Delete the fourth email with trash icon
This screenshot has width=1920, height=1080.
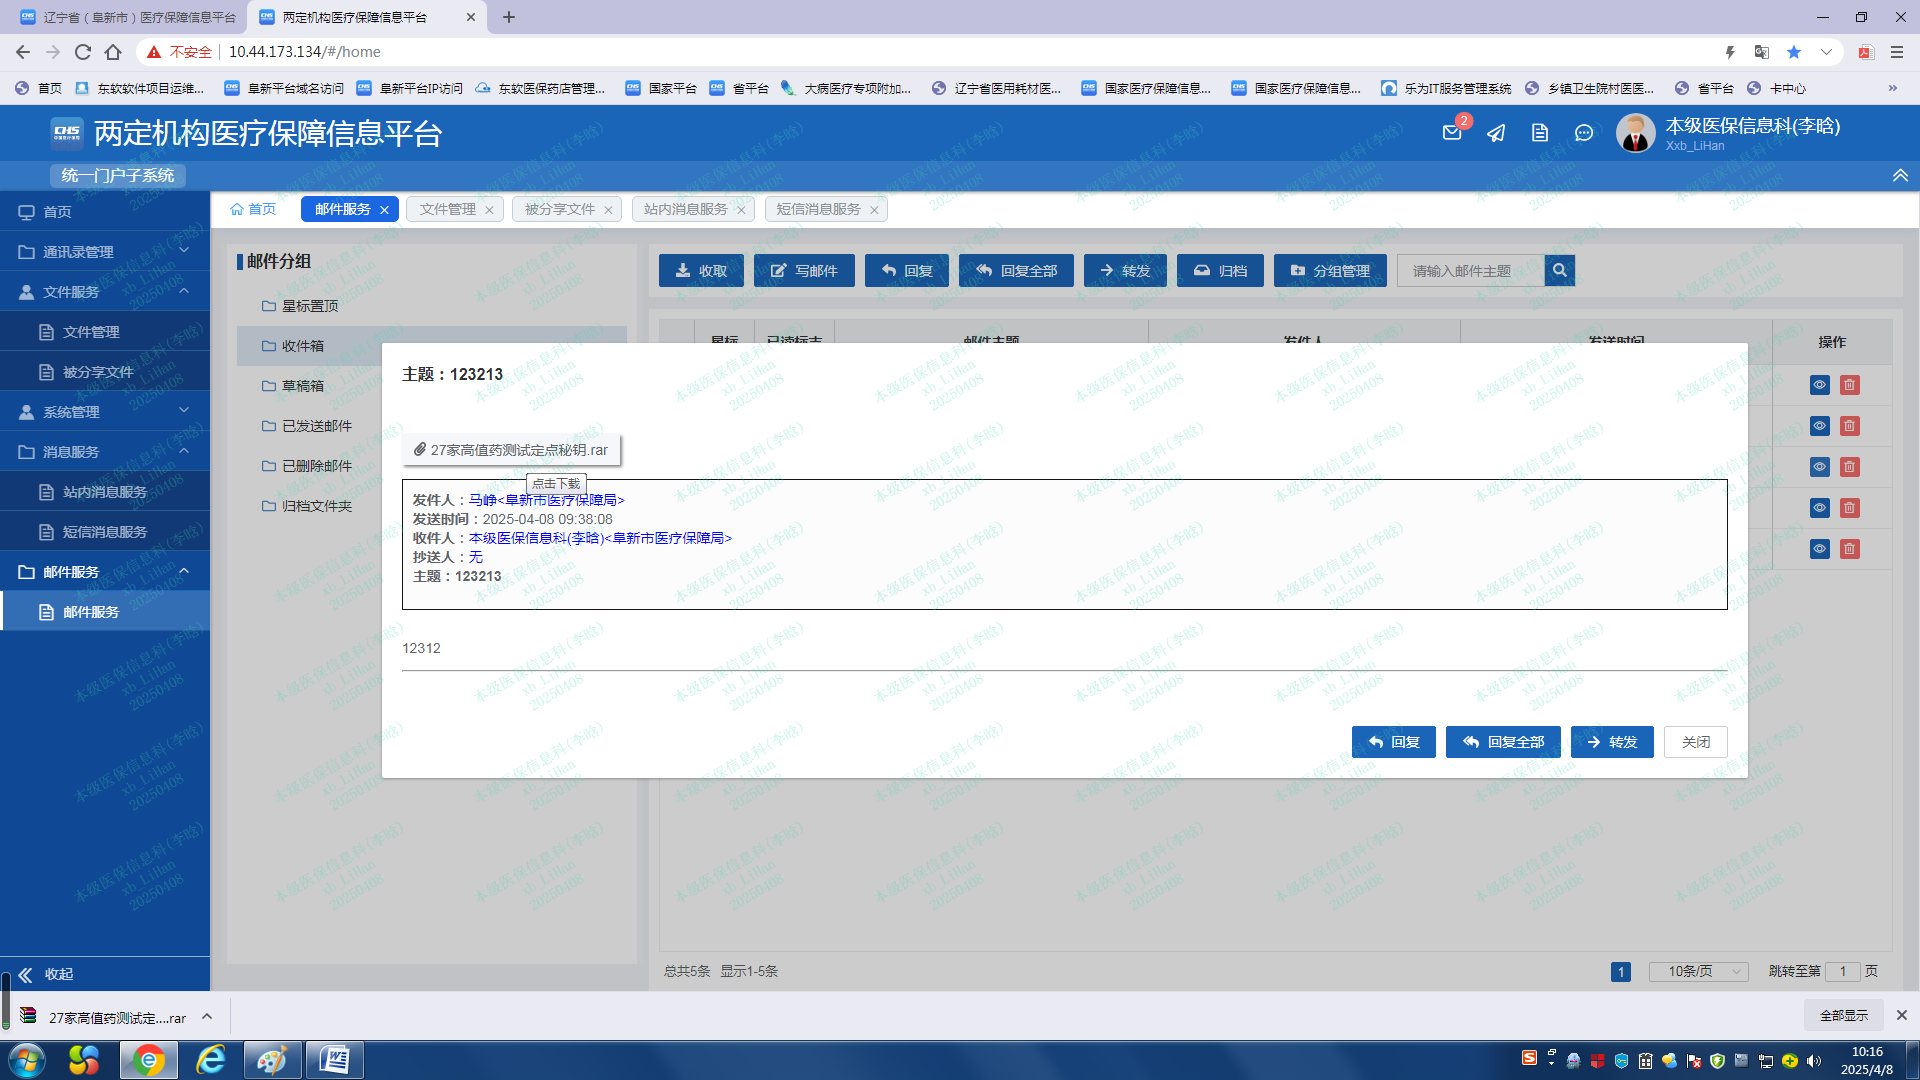coord(1850,508)
